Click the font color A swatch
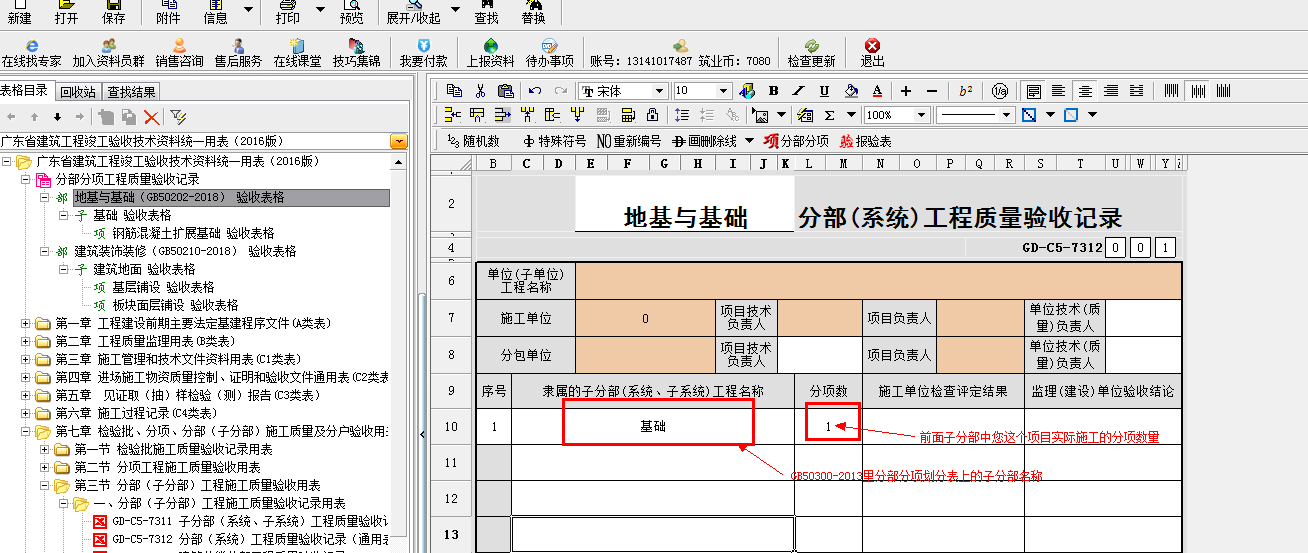 click(877, 91)
